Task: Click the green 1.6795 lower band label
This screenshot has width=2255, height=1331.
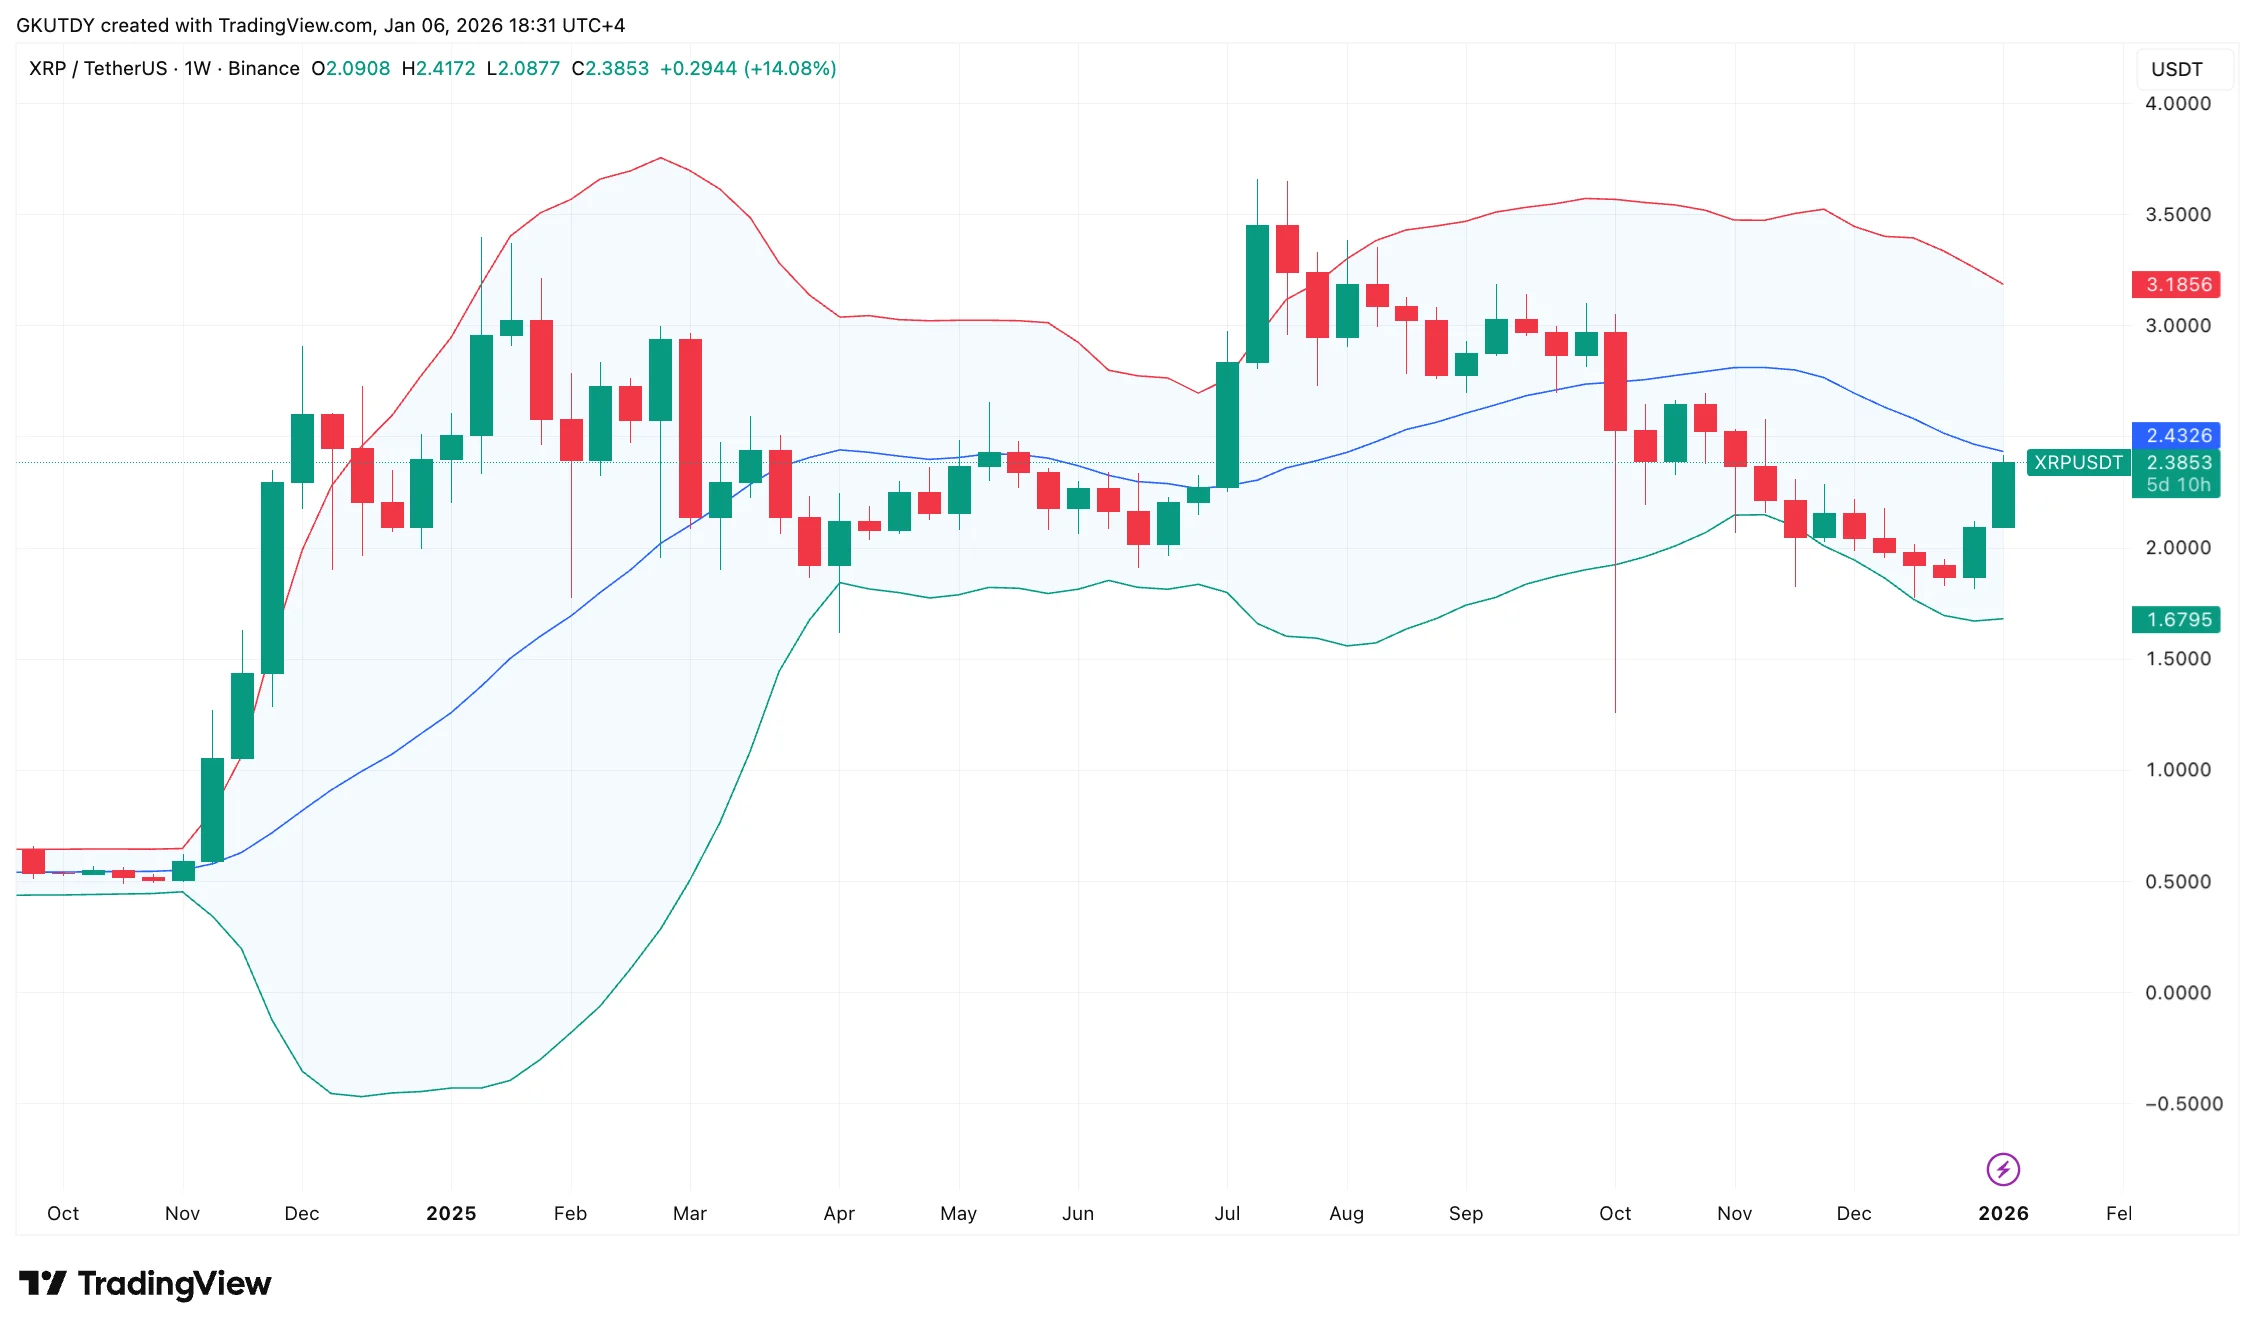Action: (2177, 619)
